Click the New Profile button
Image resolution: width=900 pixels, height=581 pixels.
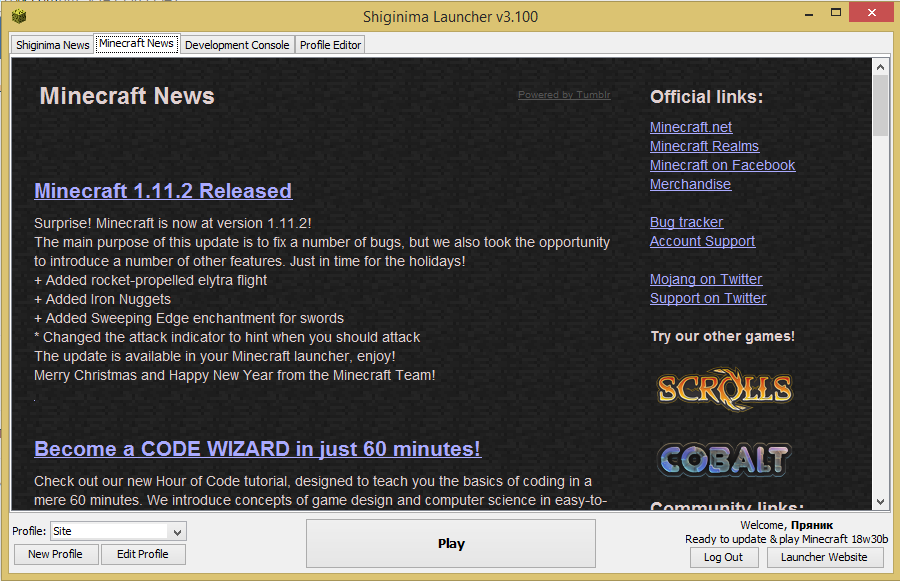56,554
